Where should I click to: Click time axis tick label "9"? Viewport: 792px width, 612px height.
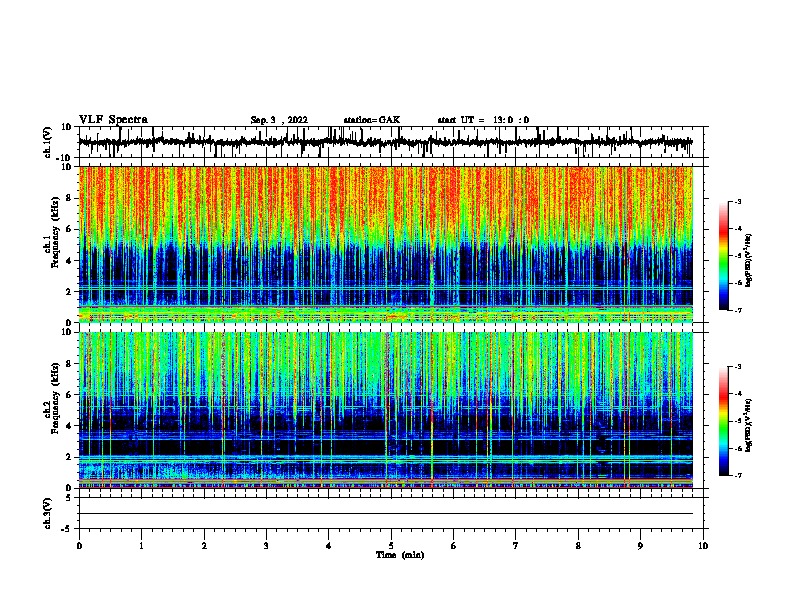(x=640, y=546)
